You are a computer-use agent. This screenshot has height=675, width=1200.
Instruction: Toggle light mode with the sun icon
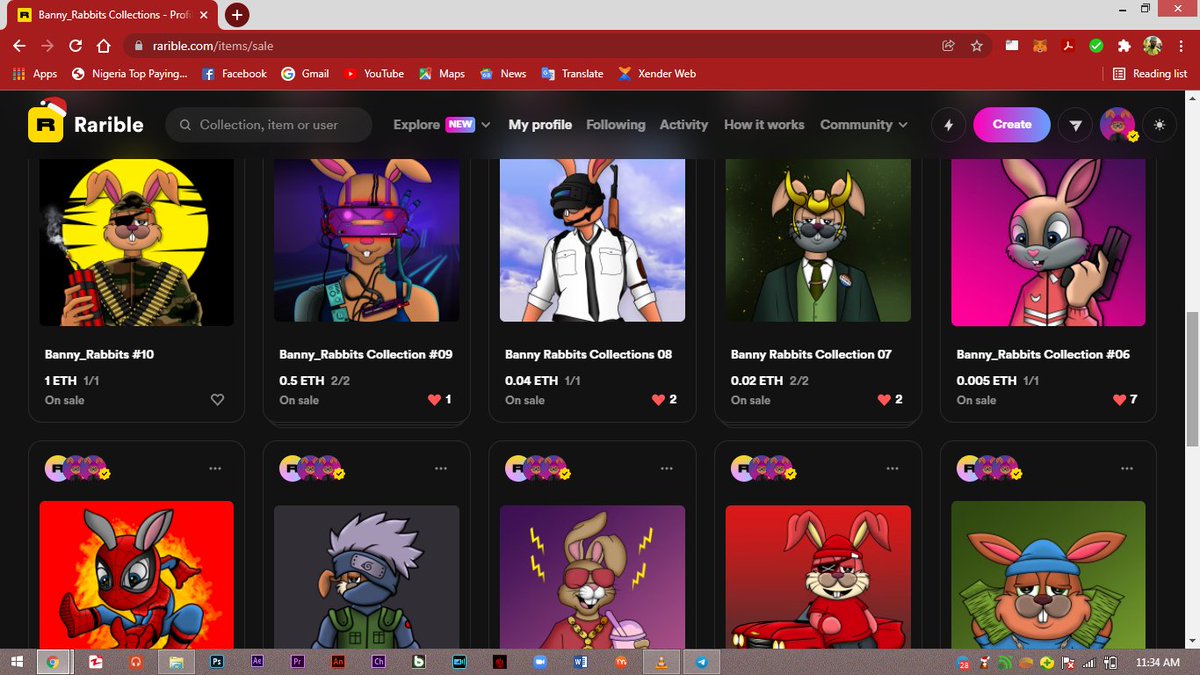1159,125
